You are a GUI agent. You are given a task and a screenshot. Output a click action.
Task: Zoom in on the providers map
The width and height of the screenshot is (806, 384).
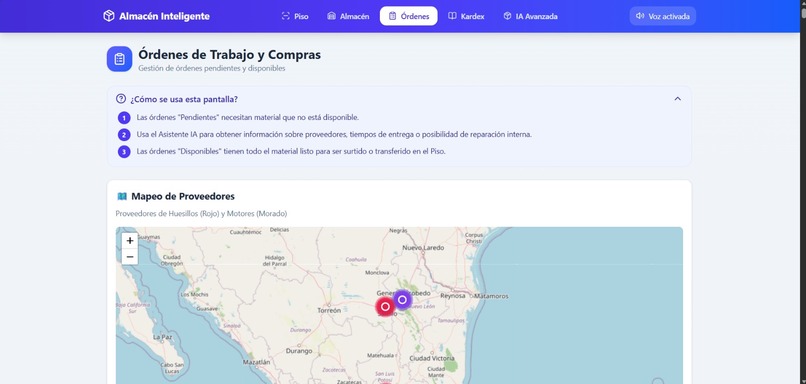(x=130, y=240)
